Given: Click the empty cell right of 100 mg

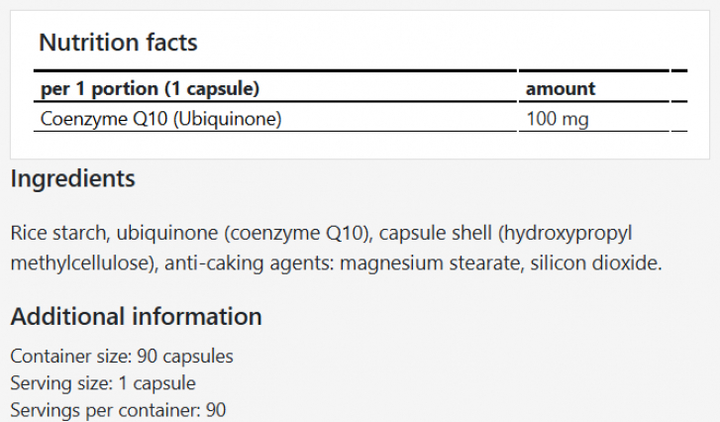Looking at the screenshot, I should point(678,118).
